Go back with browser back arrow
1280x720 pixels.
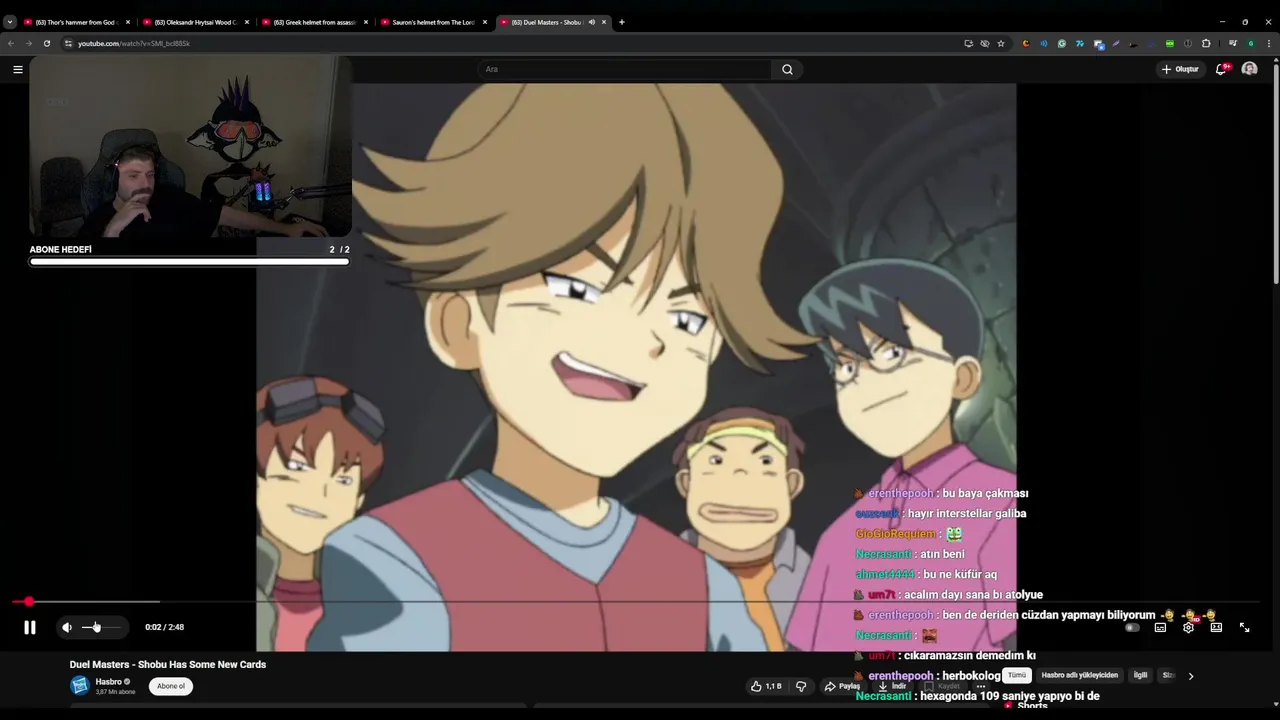(x=11, y=43)
